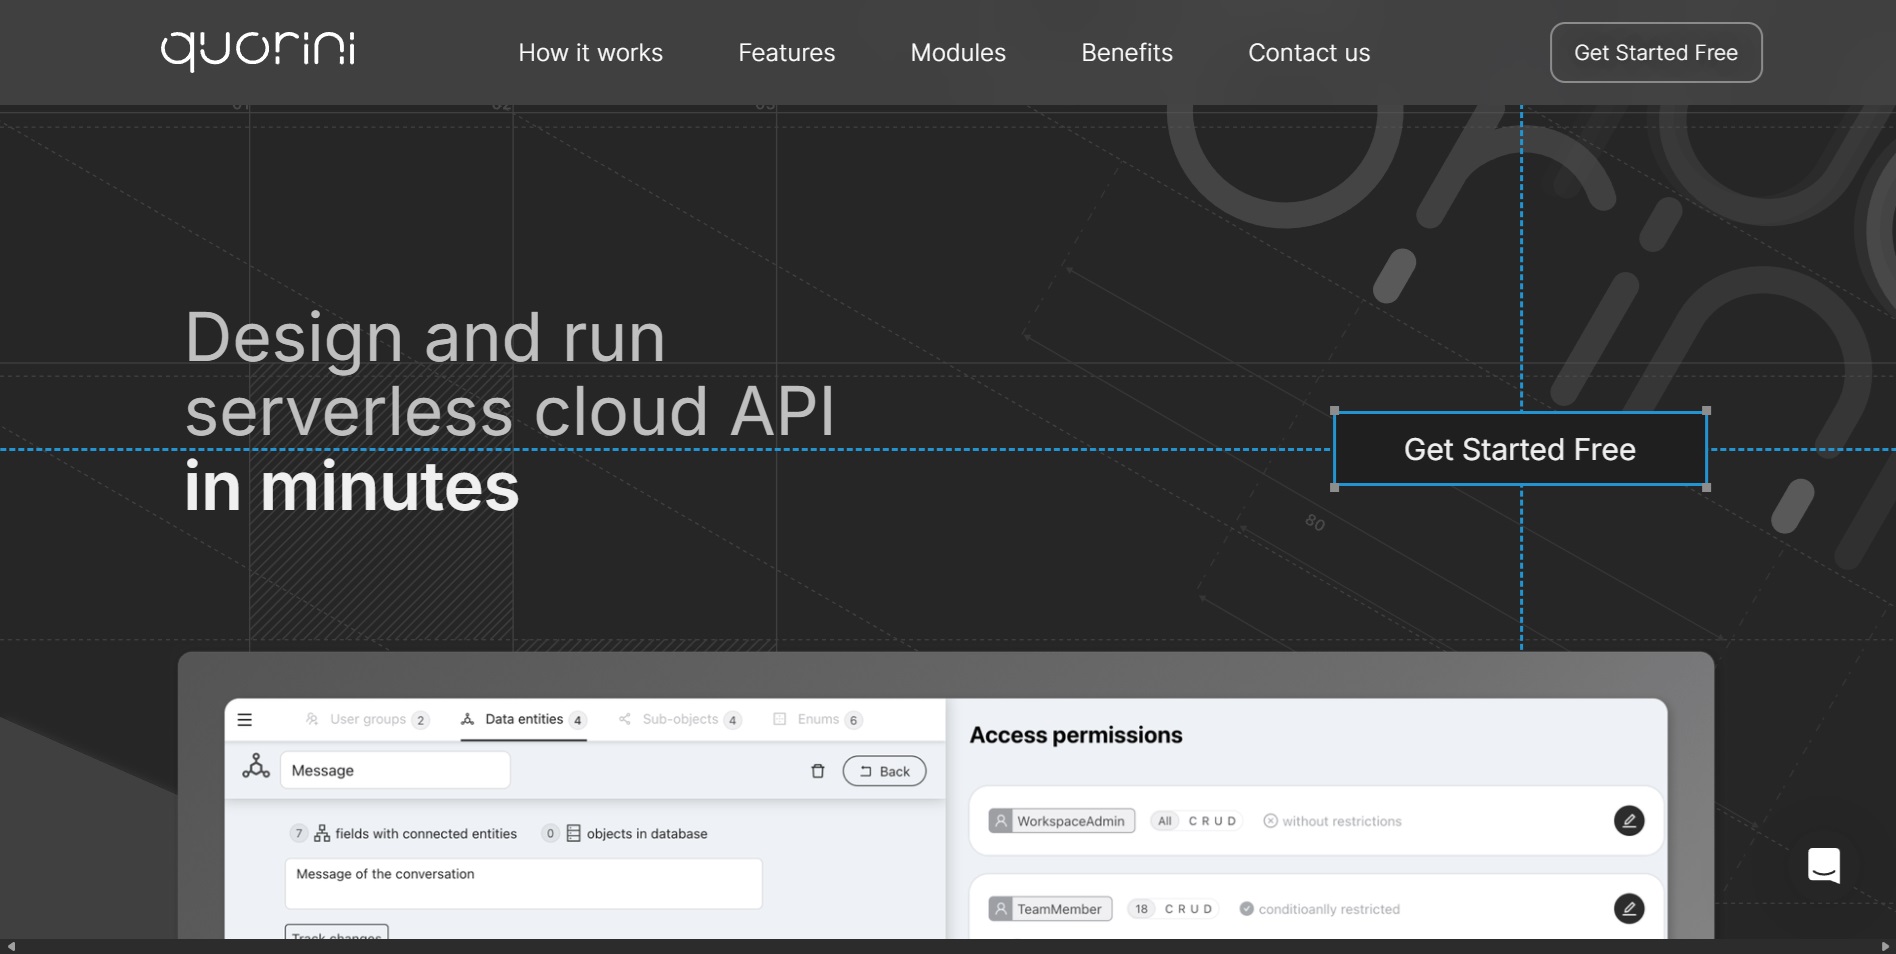
Task: Open the chat widget icon
Action: (1824, 865)
